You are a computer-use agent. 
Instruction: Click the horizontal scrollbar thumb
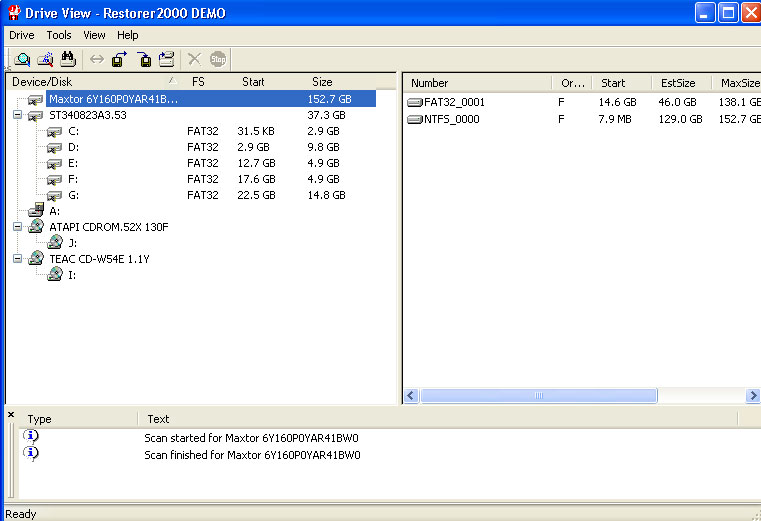click(539, 396)
